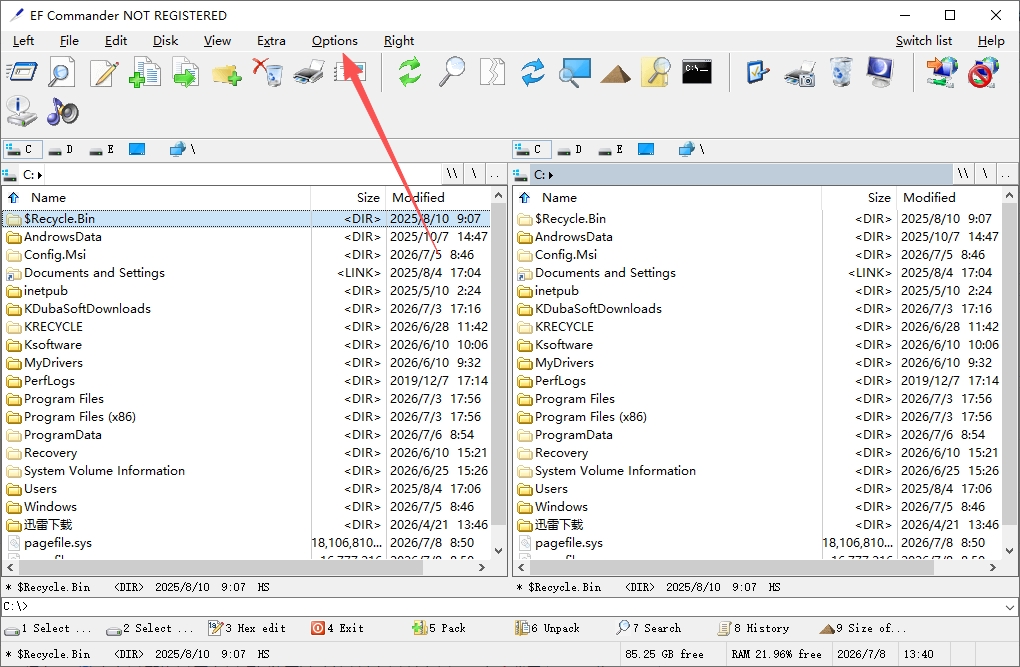Viewport: 1020px width, 667px height.
Task: Click the Print printer icon
Action: tap(308, 72)
